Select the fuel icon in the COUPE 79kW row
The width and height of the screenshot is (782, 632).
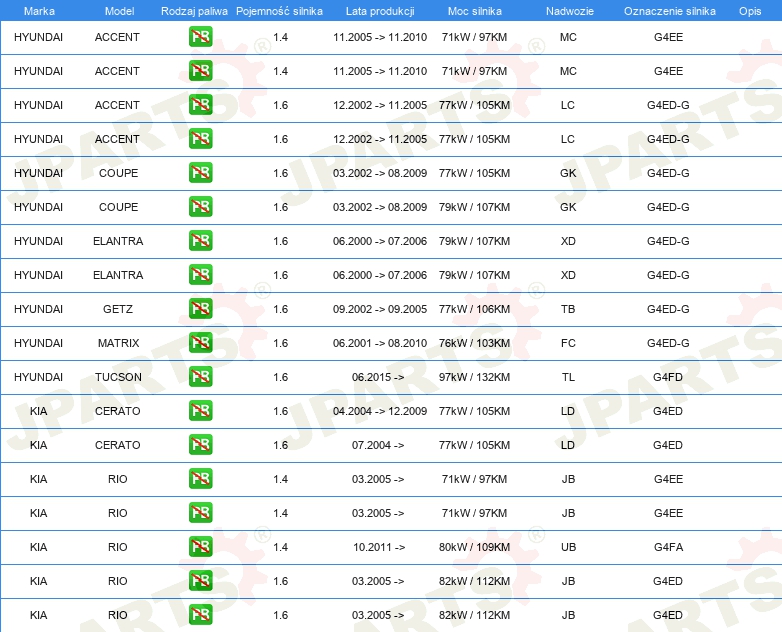point(200,207)
